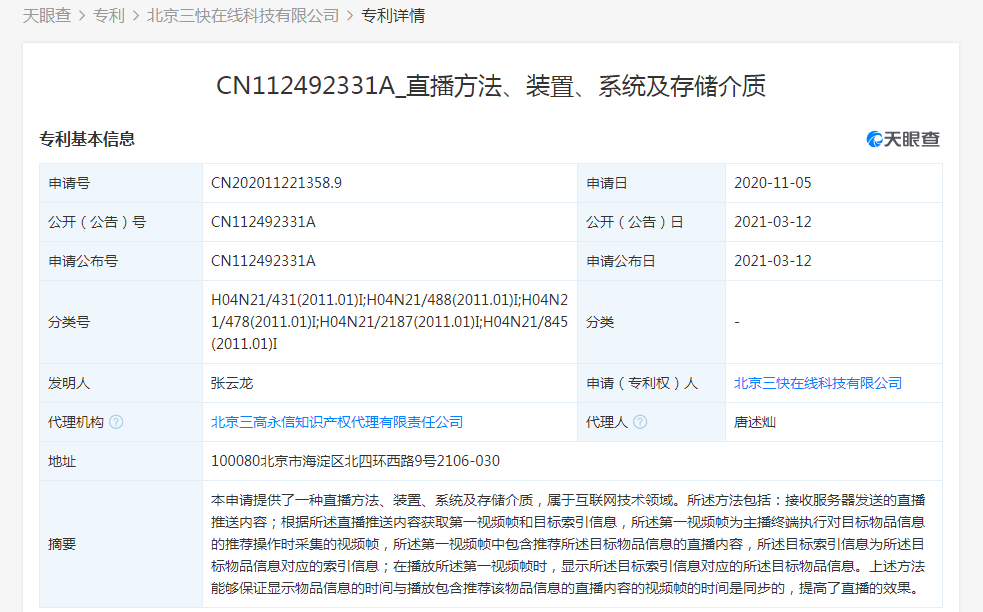Click the 发明人 field label
The image size is (983, 612).
[69, 383]
